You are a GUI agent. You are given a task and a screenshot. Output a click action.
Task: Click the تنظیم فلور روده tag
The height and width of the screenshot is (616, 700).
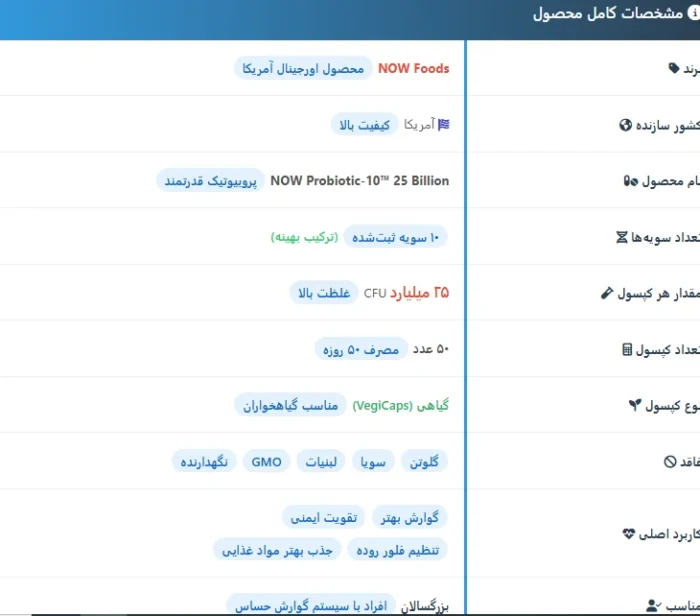398,550
